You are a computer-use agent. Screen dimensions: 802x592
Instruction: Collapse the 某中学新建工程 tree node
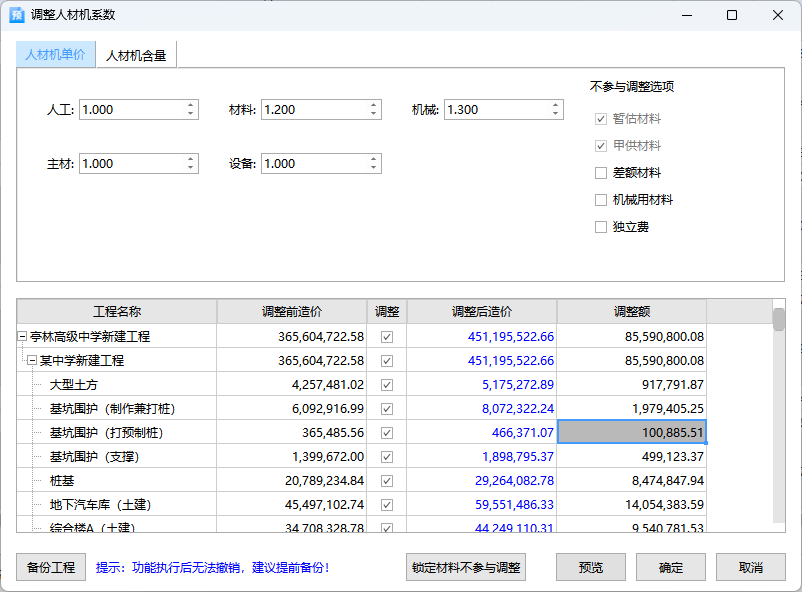pos(32,361)
